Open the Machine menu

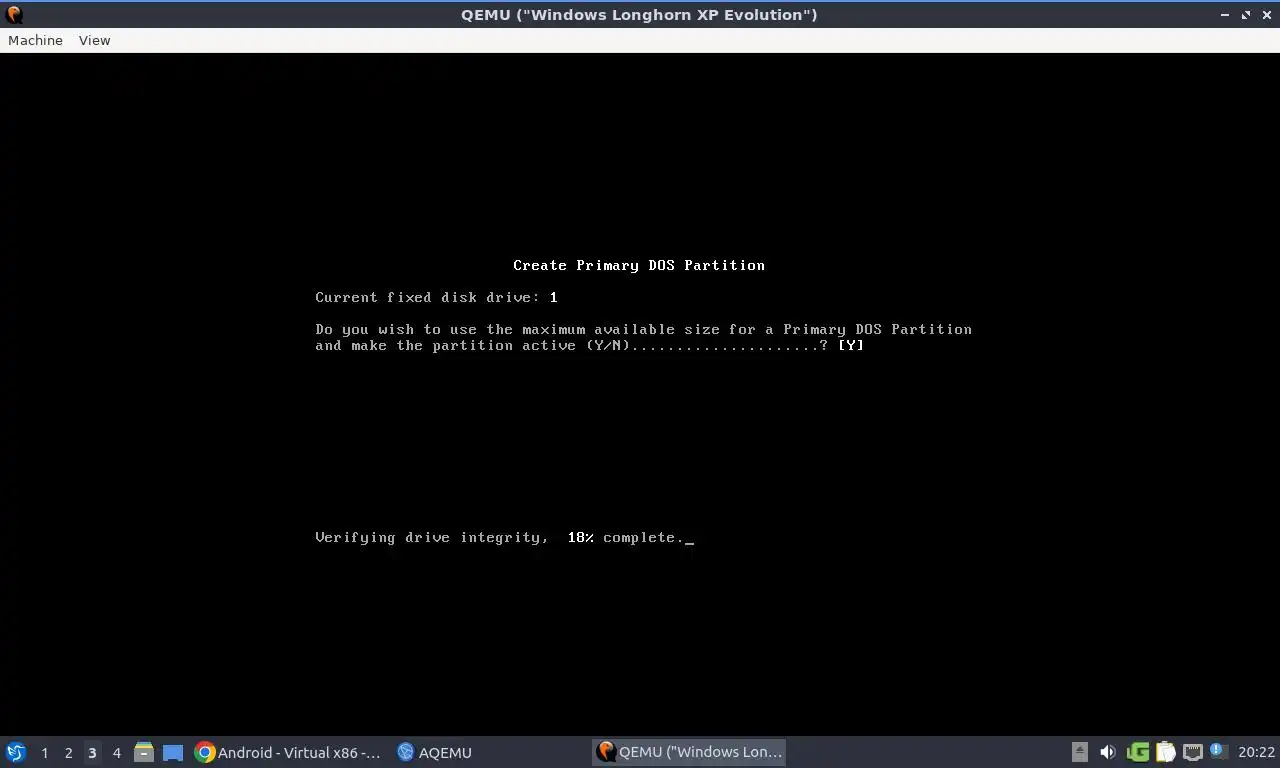click(x=35, y=40)
